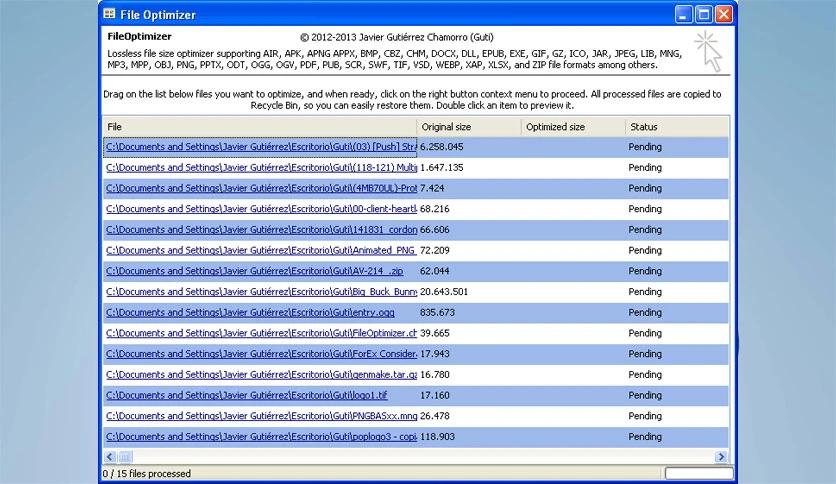Select the 141831_cordon file path link
The image size is (836, 484).
[261, 230]
